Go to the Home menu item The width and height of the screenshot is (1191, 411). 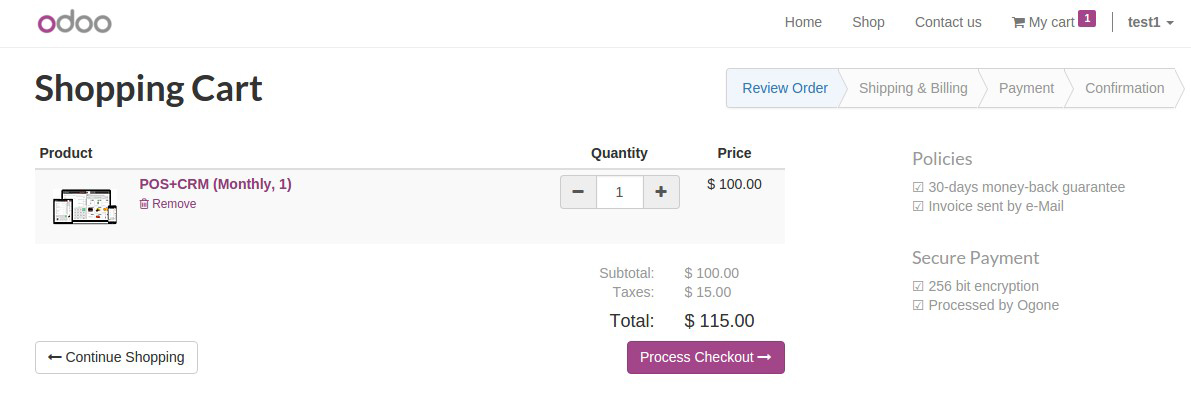tap(803, 22)
